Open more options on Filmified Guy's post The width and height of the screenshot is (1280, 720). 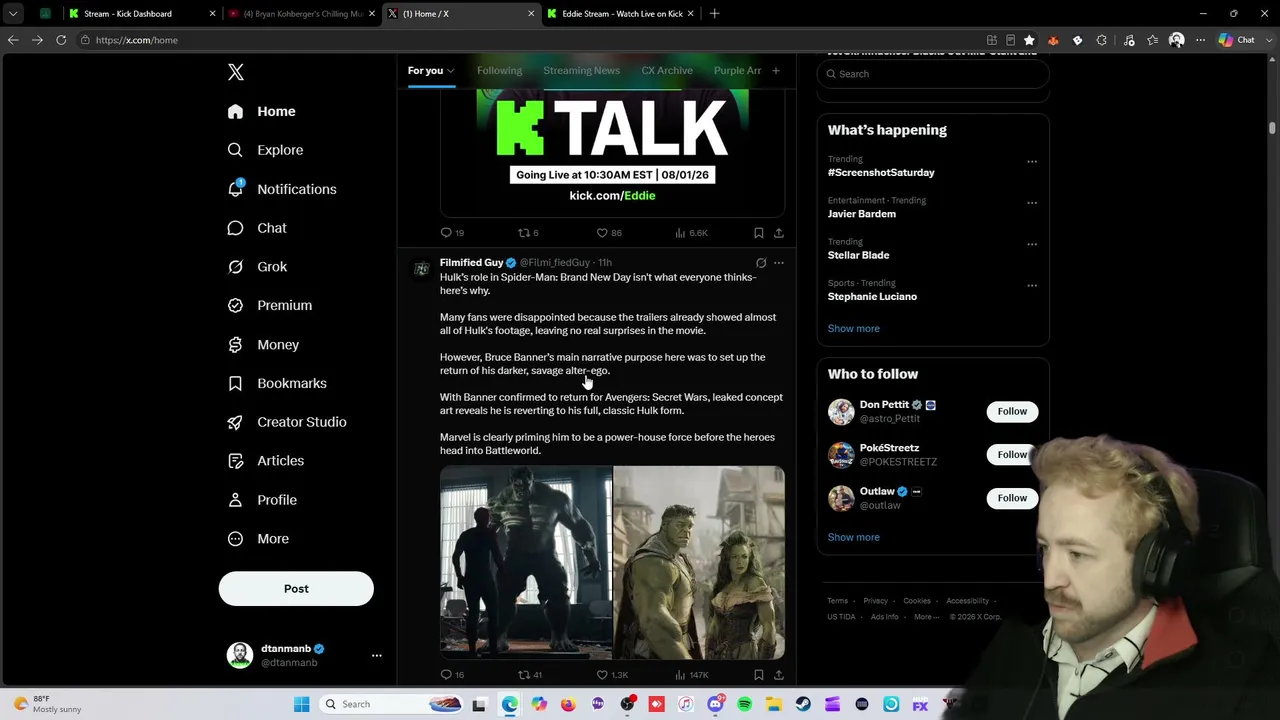(779, 263)
